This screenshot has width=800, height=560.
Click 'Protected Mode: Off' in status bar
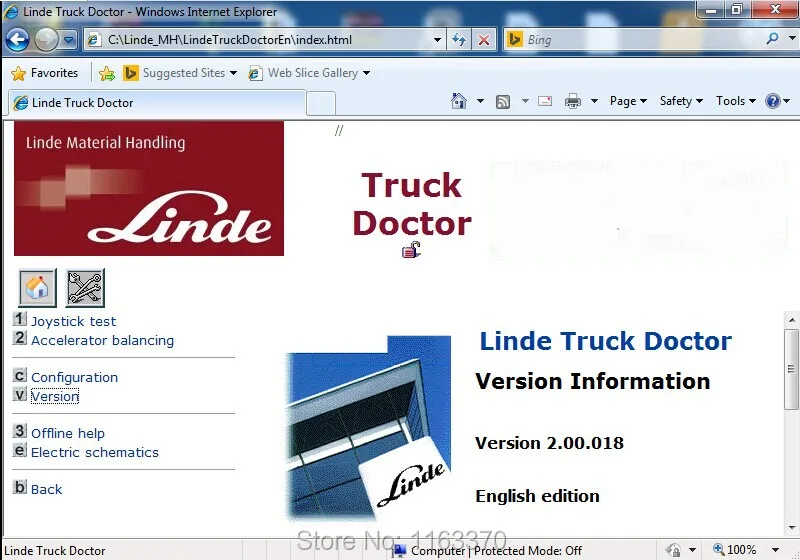(x=528, y=551)
